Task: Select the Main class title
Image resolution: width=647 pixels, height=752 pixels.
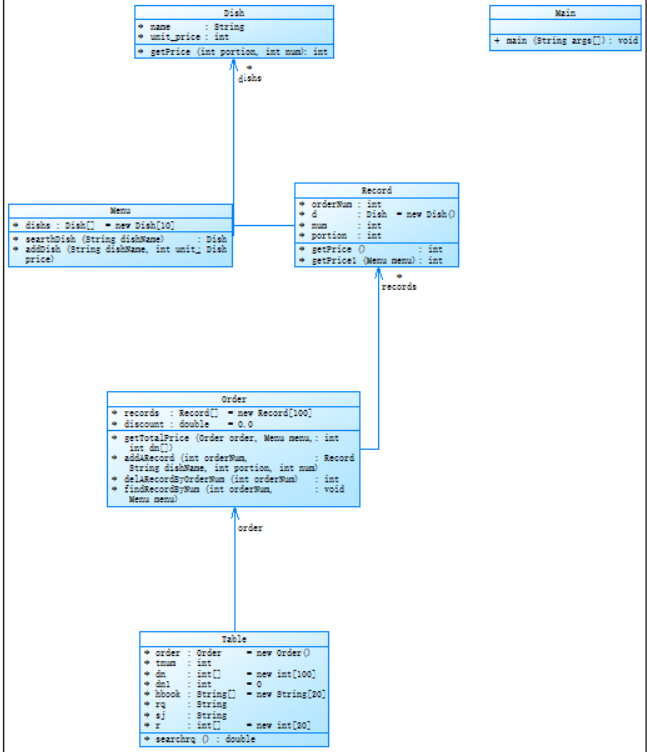Action: [x=565, y=13]
